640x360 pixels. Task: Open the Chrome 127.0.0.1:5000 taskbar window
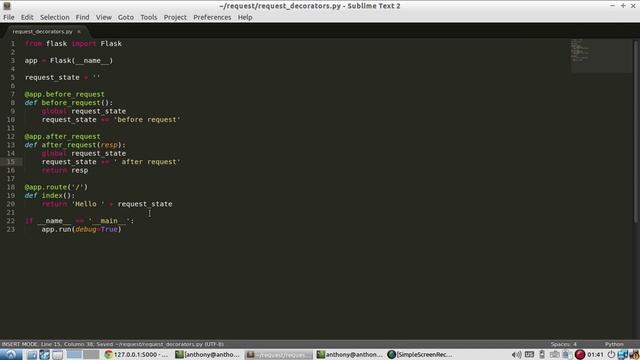137,355
